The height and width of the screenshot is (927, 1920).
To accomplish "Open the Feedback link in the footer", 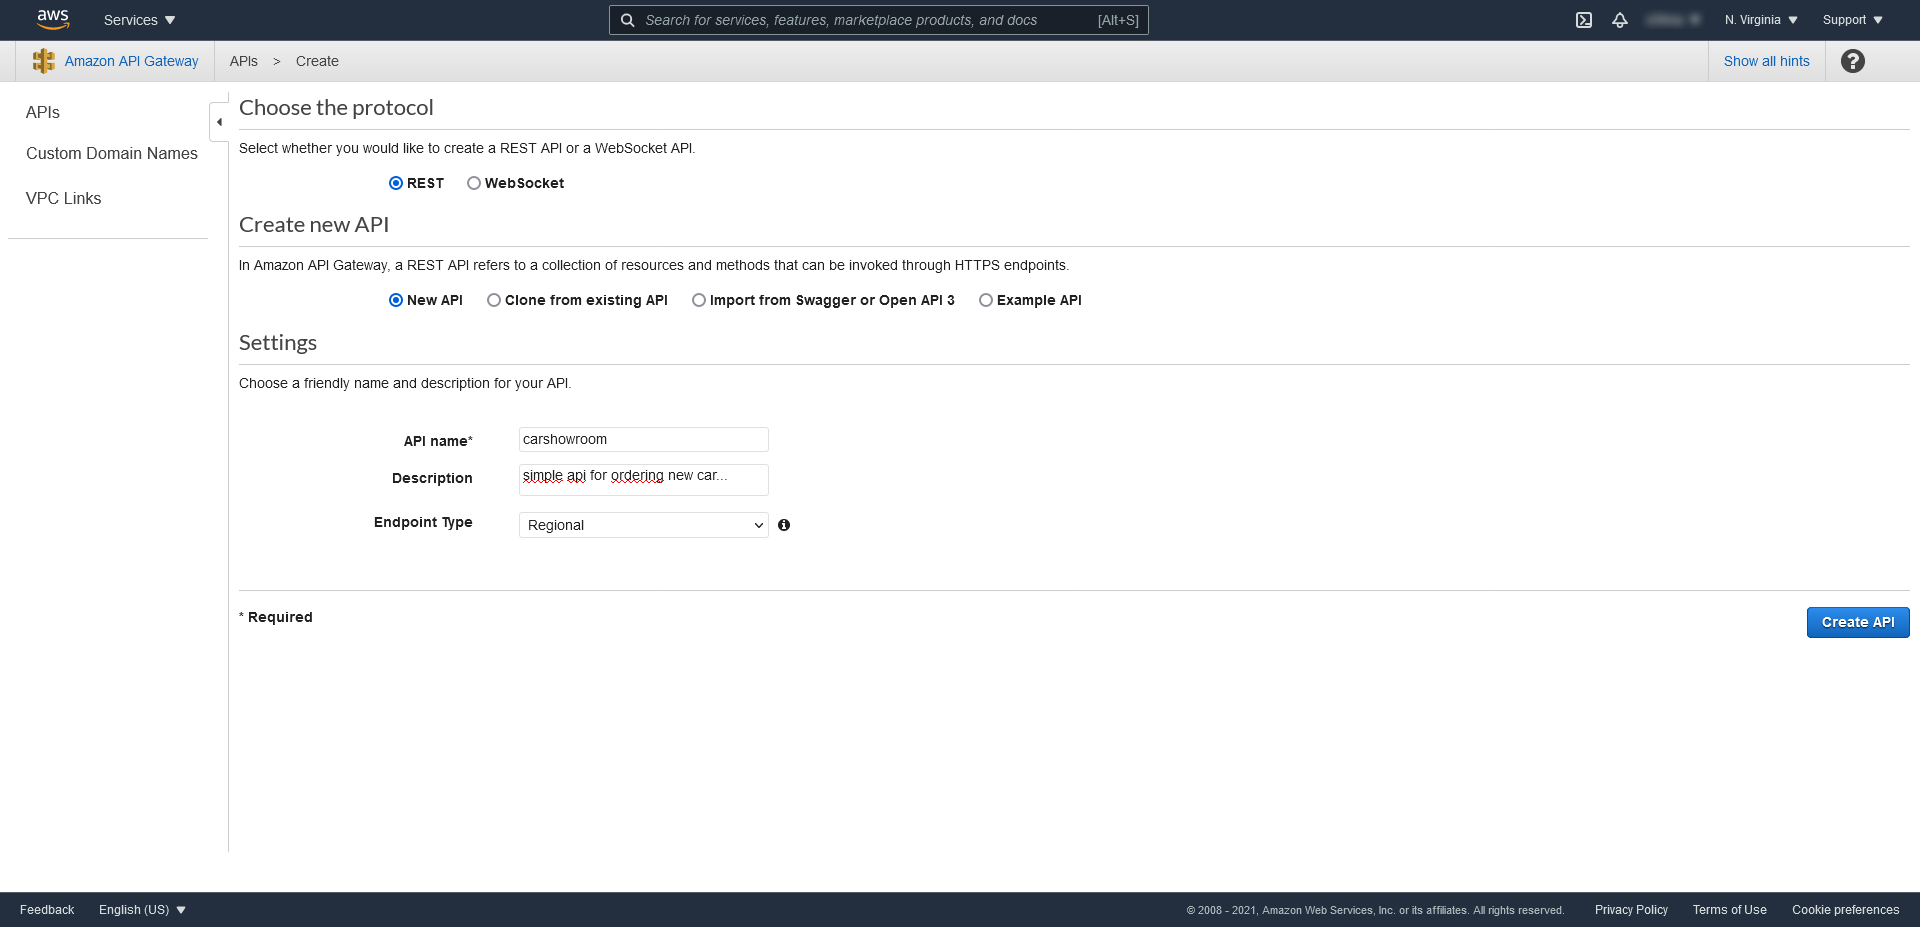I will pyautogui.click(x=47, y=910).
